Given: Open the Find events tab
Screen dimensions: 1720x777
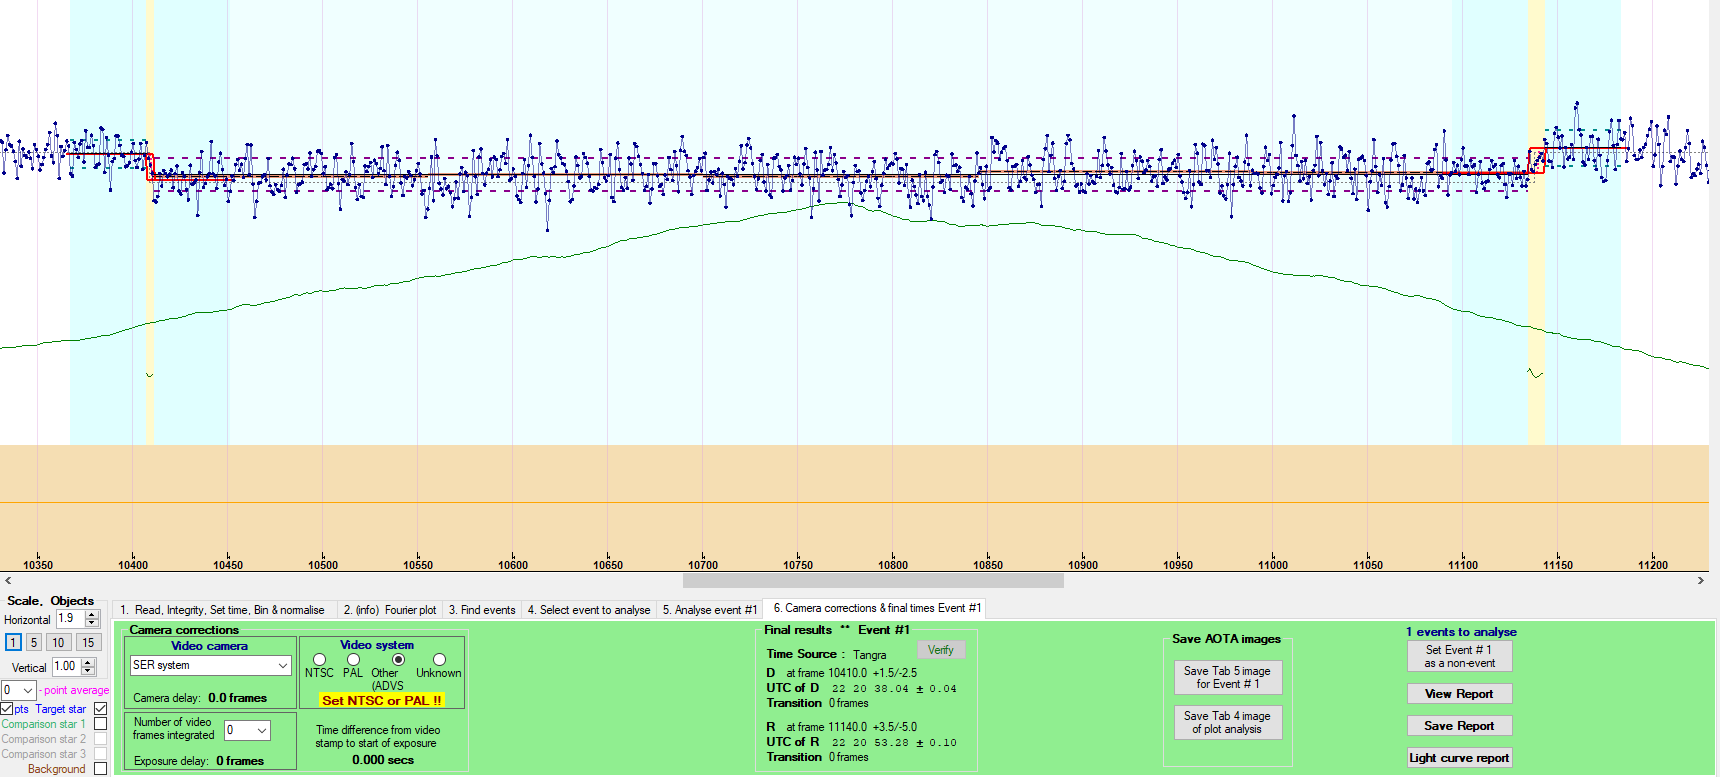Looking at the screenshot, I should [x=482, y=610].
